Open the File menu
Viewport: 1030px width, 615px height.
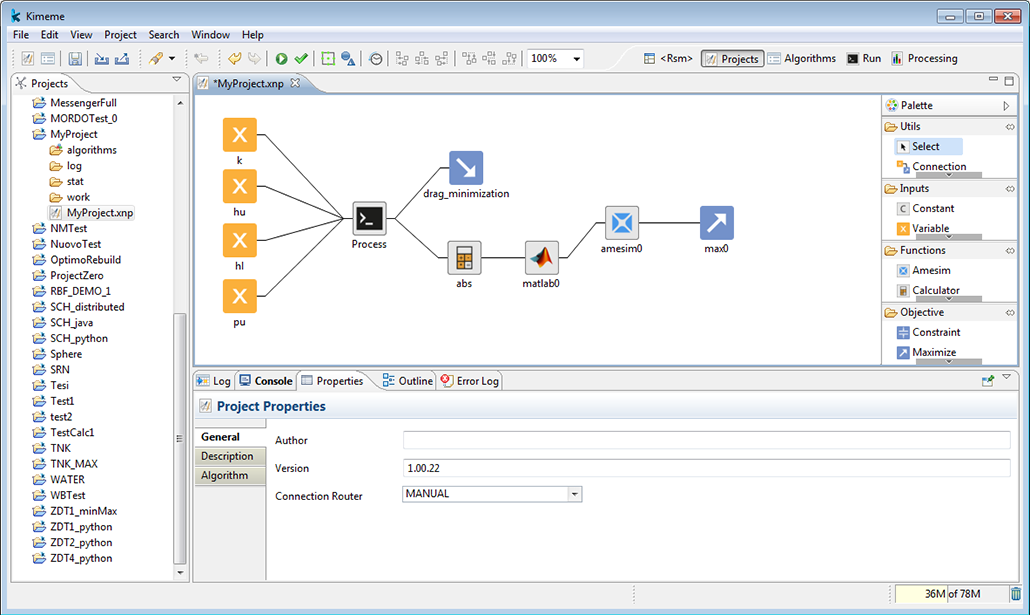tap(21, 35)
